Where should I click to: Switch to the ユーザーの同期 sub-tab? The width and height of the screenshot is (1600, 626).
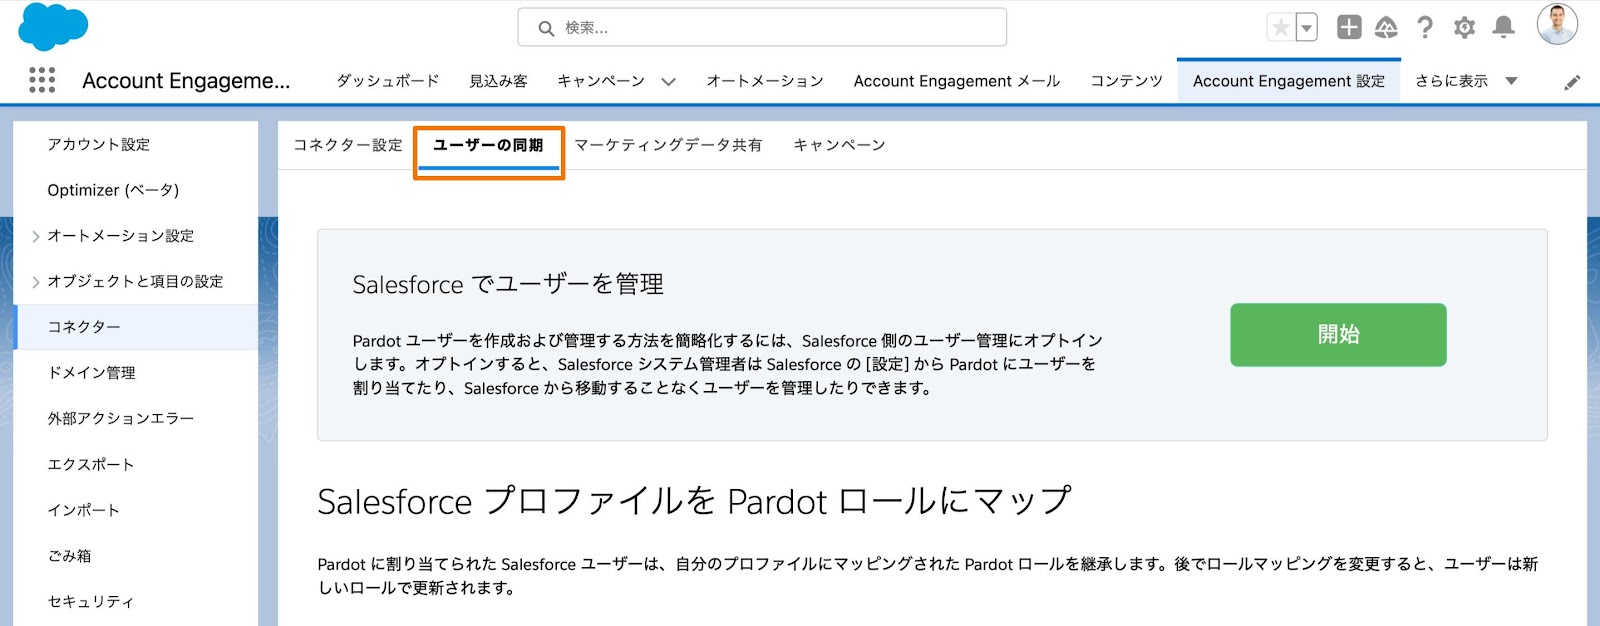tap(488, 146)
